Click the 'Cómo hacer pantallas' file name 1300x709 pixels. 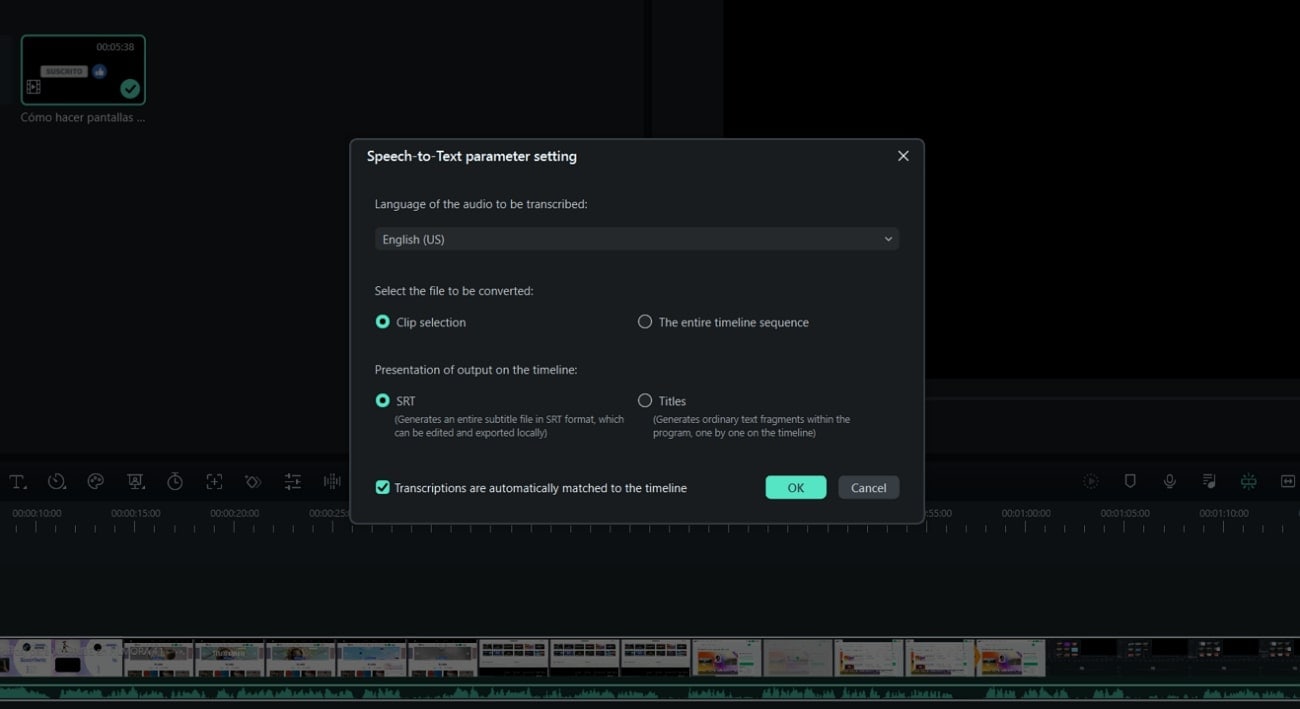pyautogui.click(x=83, y=117)
